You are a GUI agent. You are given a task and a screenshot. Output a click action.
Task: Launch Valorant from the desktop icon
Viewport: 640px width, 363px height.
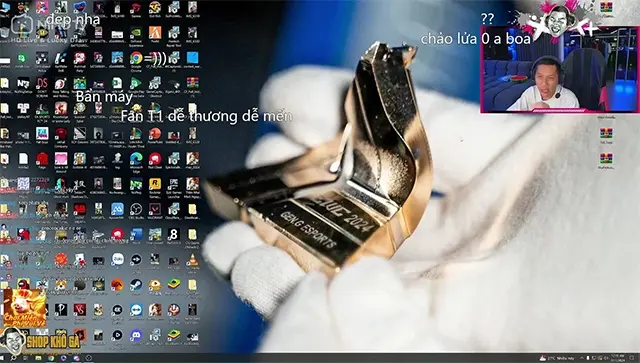click(x=155, y=209)
